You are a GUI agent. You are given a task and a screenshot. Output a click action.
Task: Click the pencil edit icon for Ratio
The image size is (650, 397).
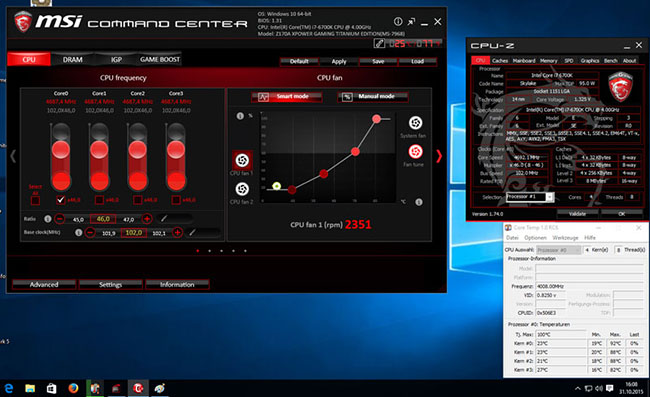[164, 218]
